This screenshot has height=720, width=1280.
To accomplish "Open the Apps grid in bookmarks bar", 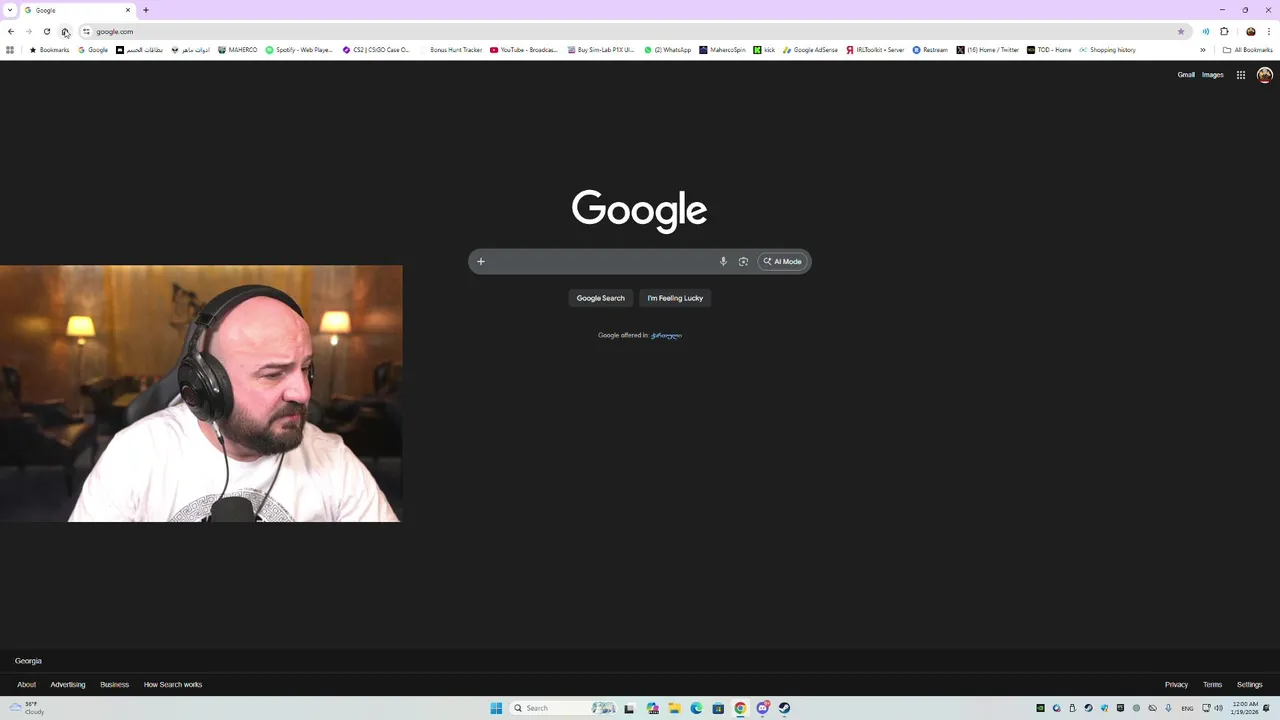I will [x=10, y=50].
